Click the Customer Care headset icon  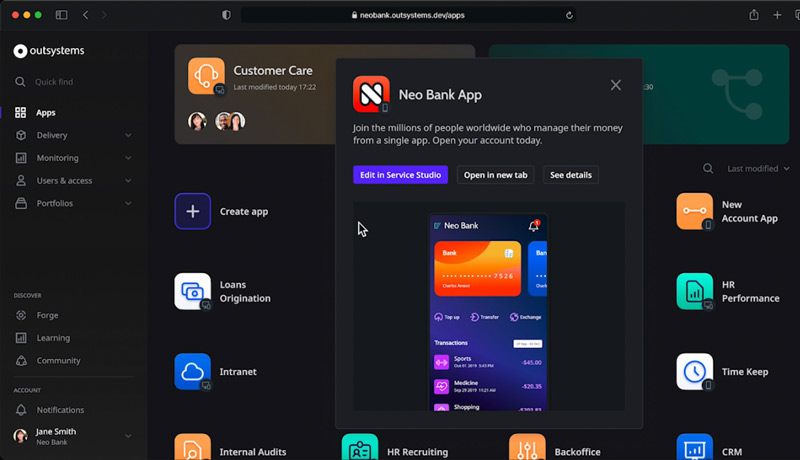[206, 76]
